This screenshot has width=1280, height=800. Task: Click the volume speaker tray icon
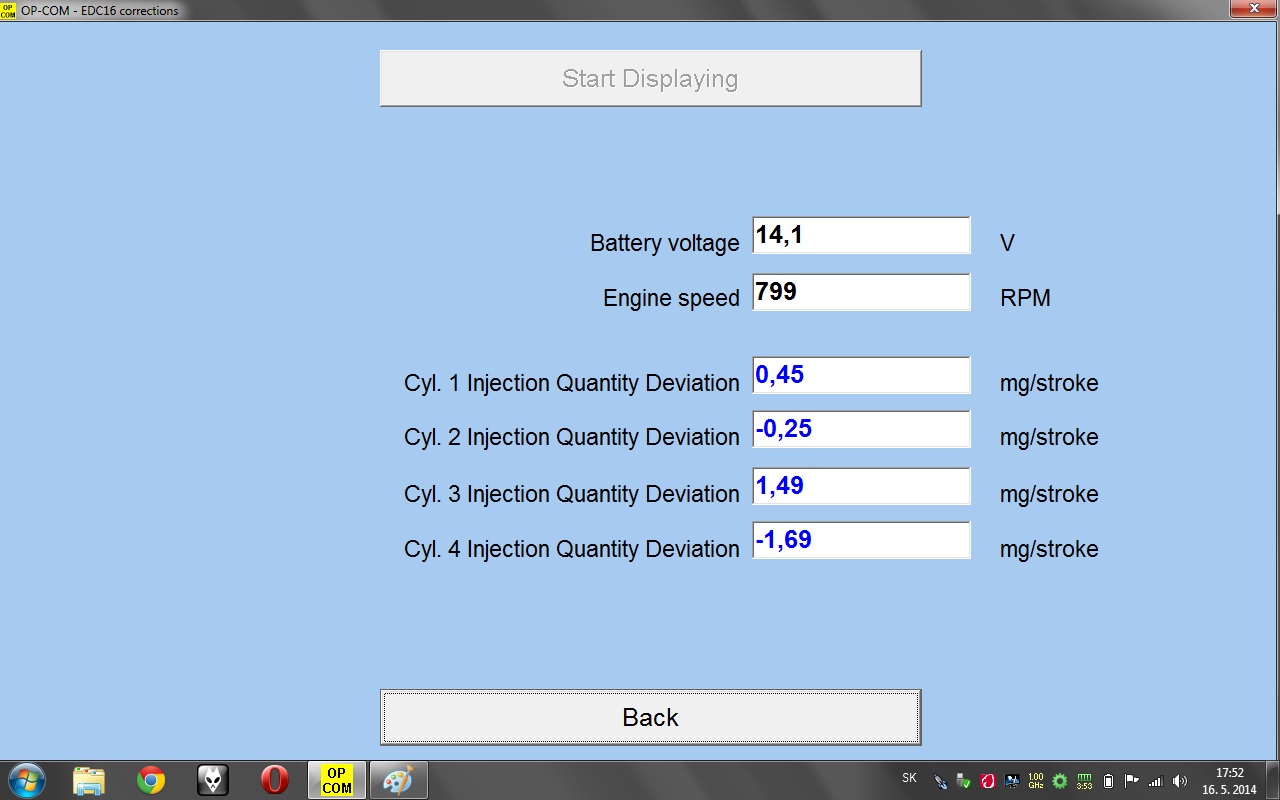(x=1180, y=781)
